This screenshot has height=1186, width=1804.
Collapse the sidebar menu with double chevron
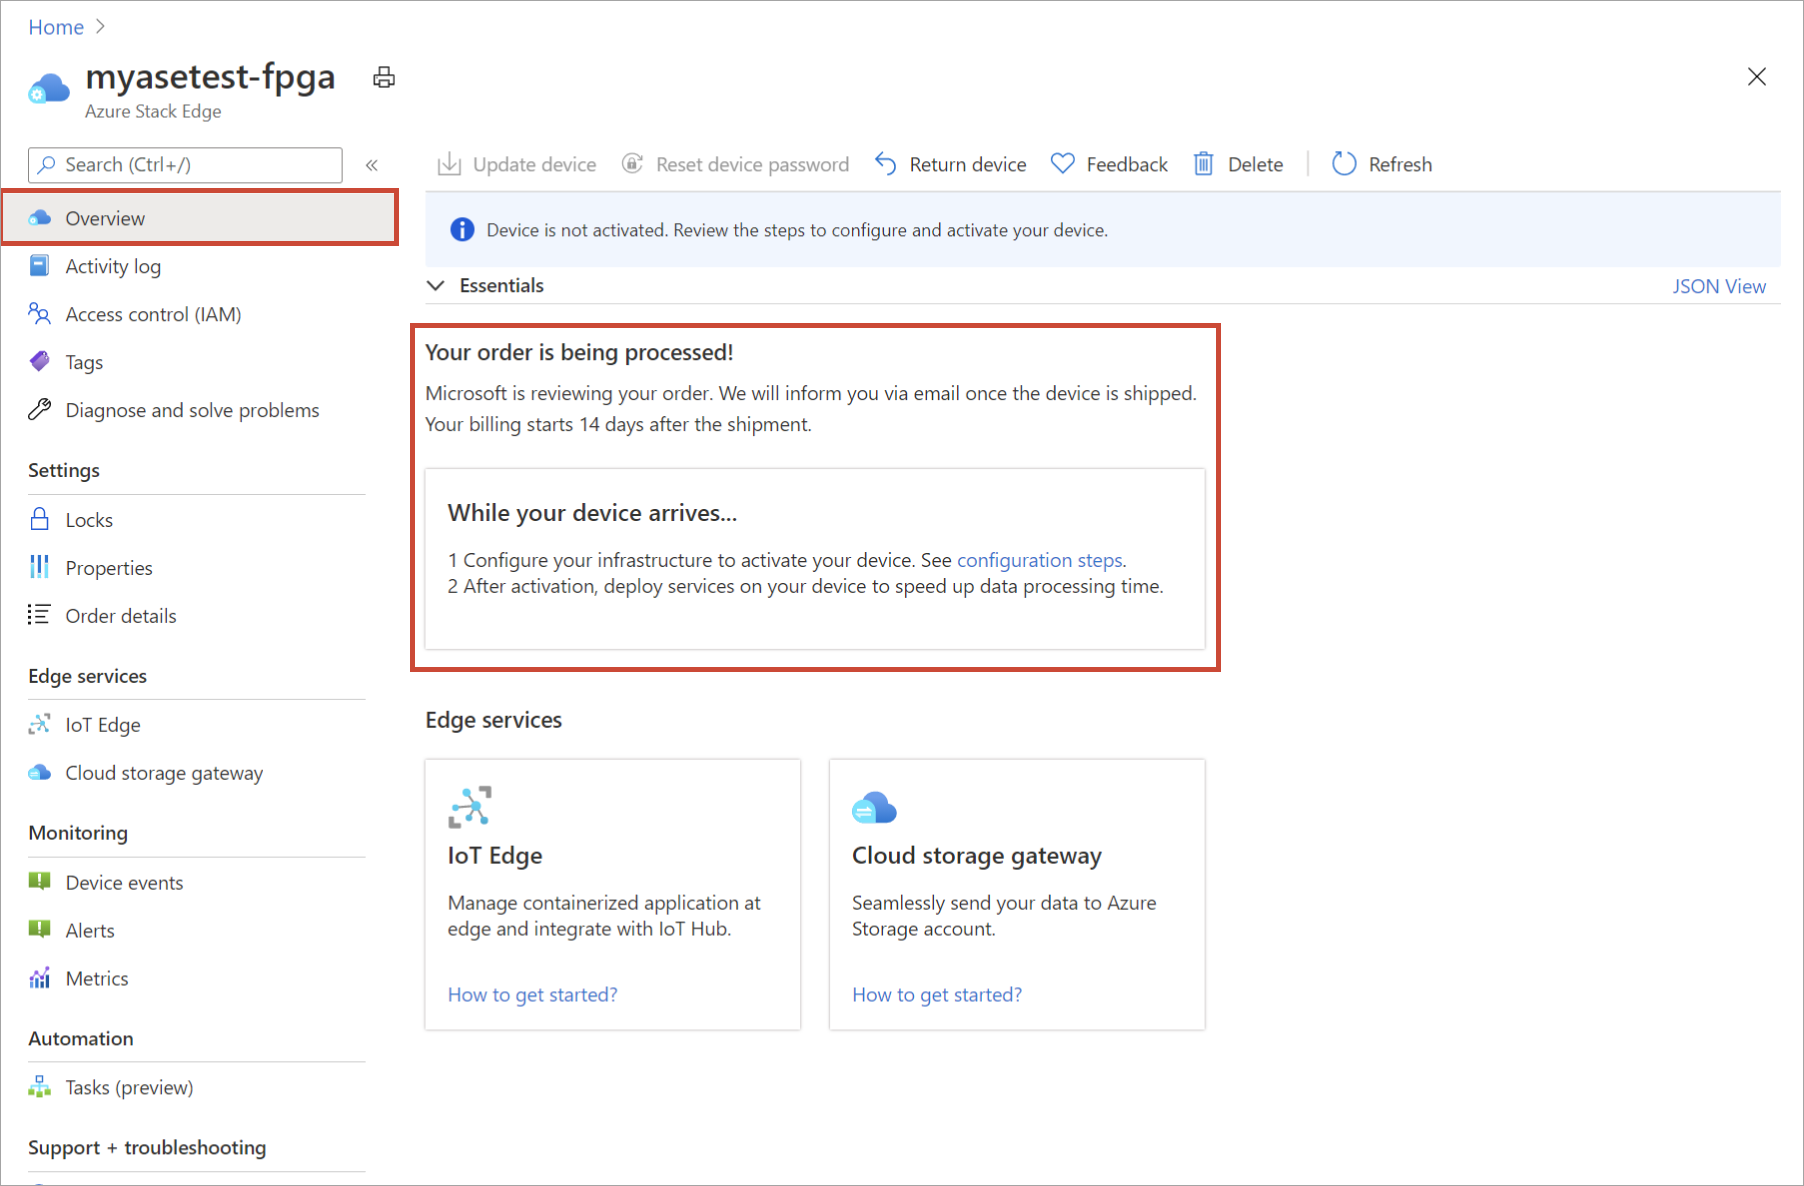click(x=371, y=165)
